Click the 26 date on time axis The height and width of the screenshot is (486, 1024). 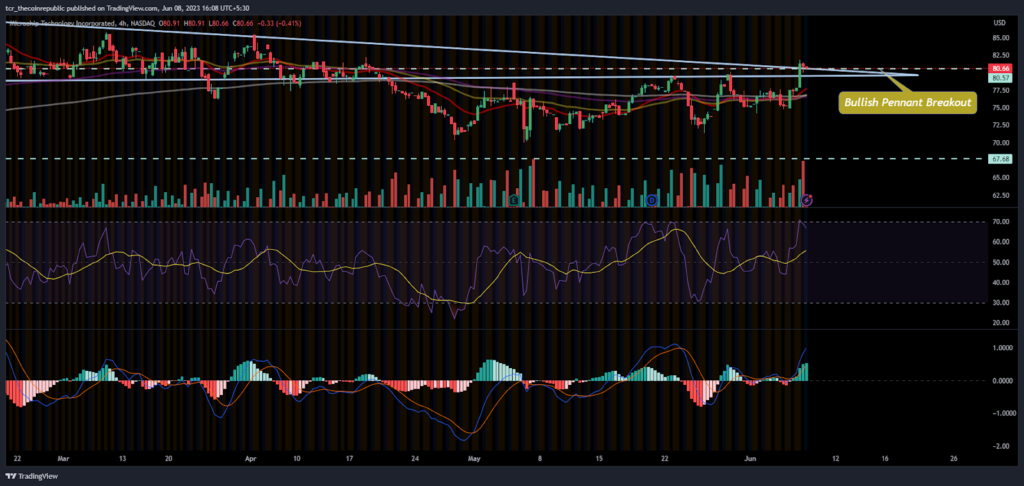click(954, 459)
